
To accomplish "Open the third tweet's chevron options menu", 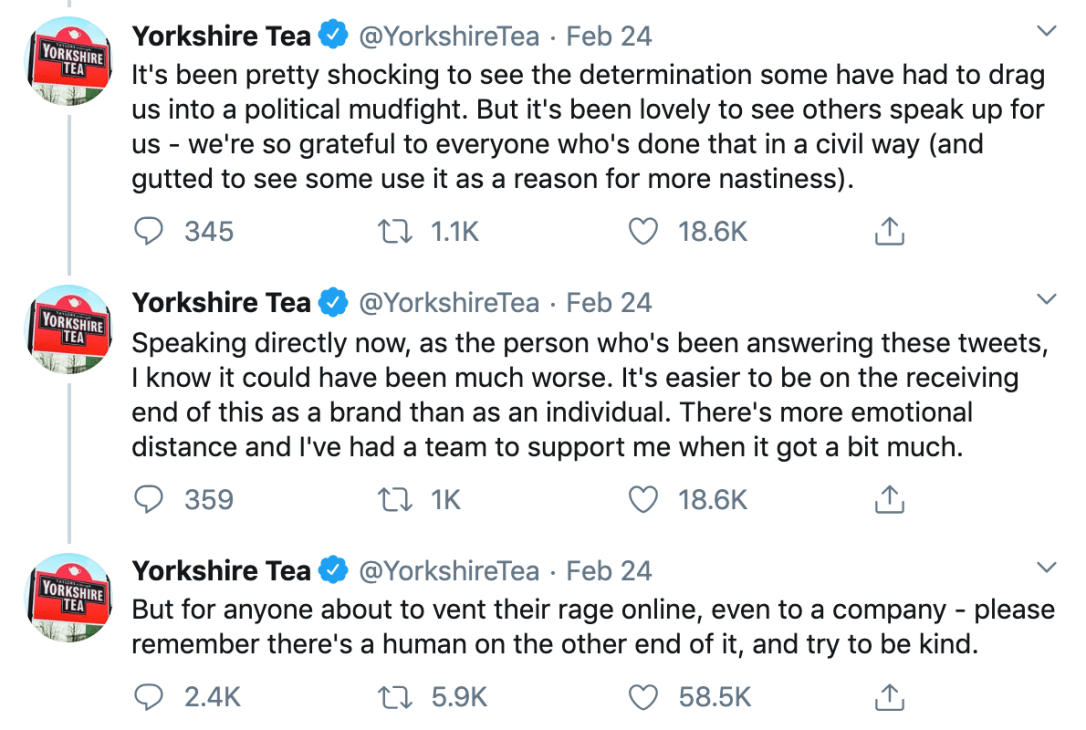I will 1046,568.
